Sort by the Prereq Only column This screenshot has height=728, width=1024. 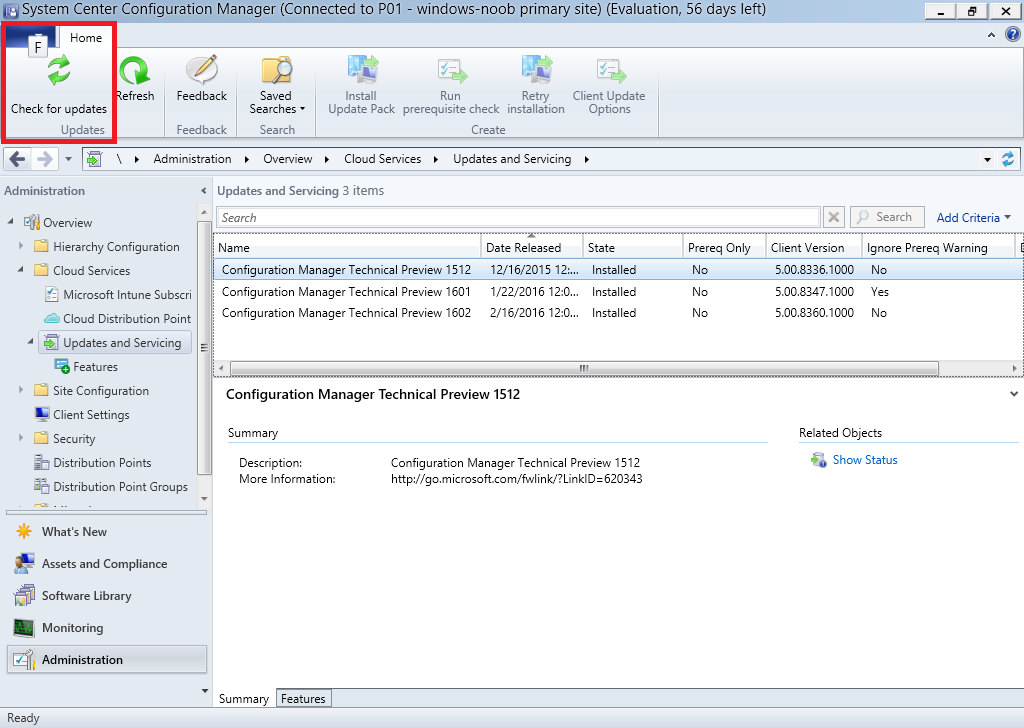724,247
